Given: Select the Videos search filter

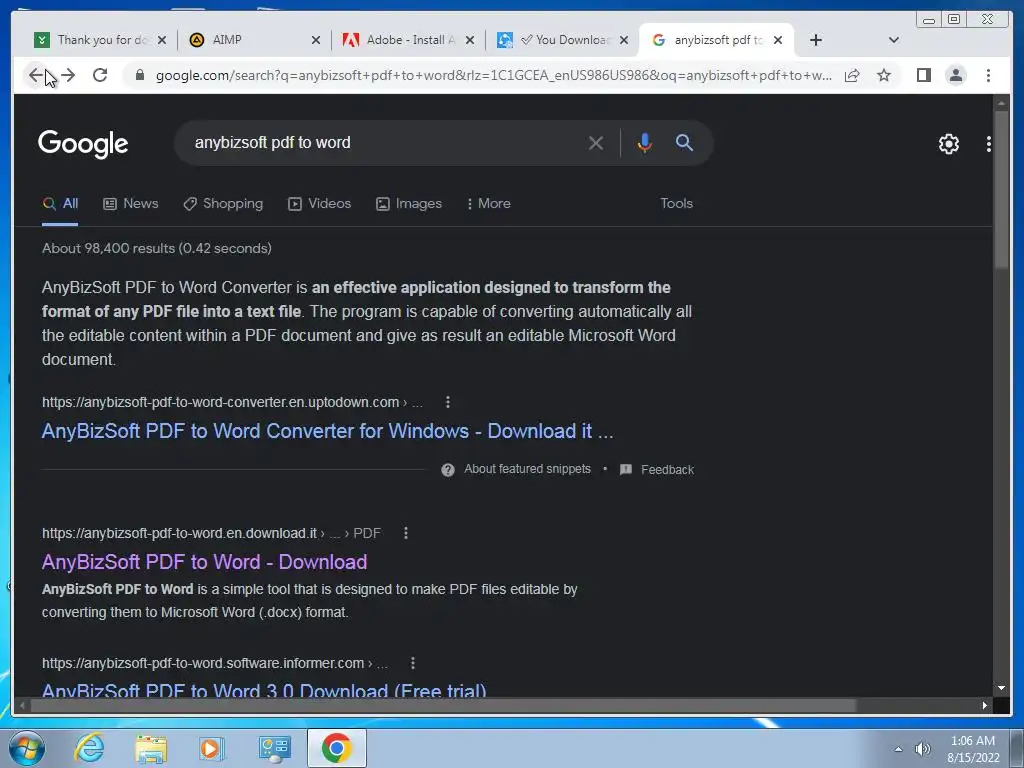Looking at the screenshot, I should [319, 204].
